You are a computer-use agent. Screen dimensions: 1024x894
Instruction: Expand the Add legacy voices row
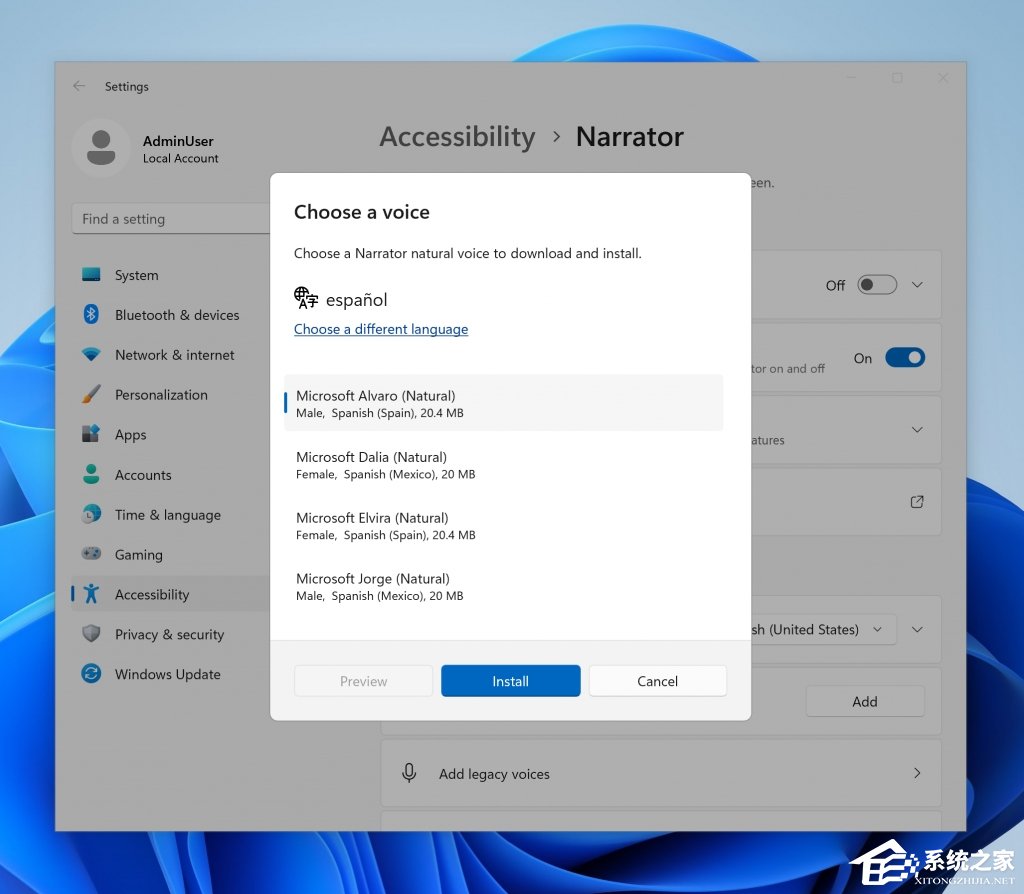click(x=916, y=773)
